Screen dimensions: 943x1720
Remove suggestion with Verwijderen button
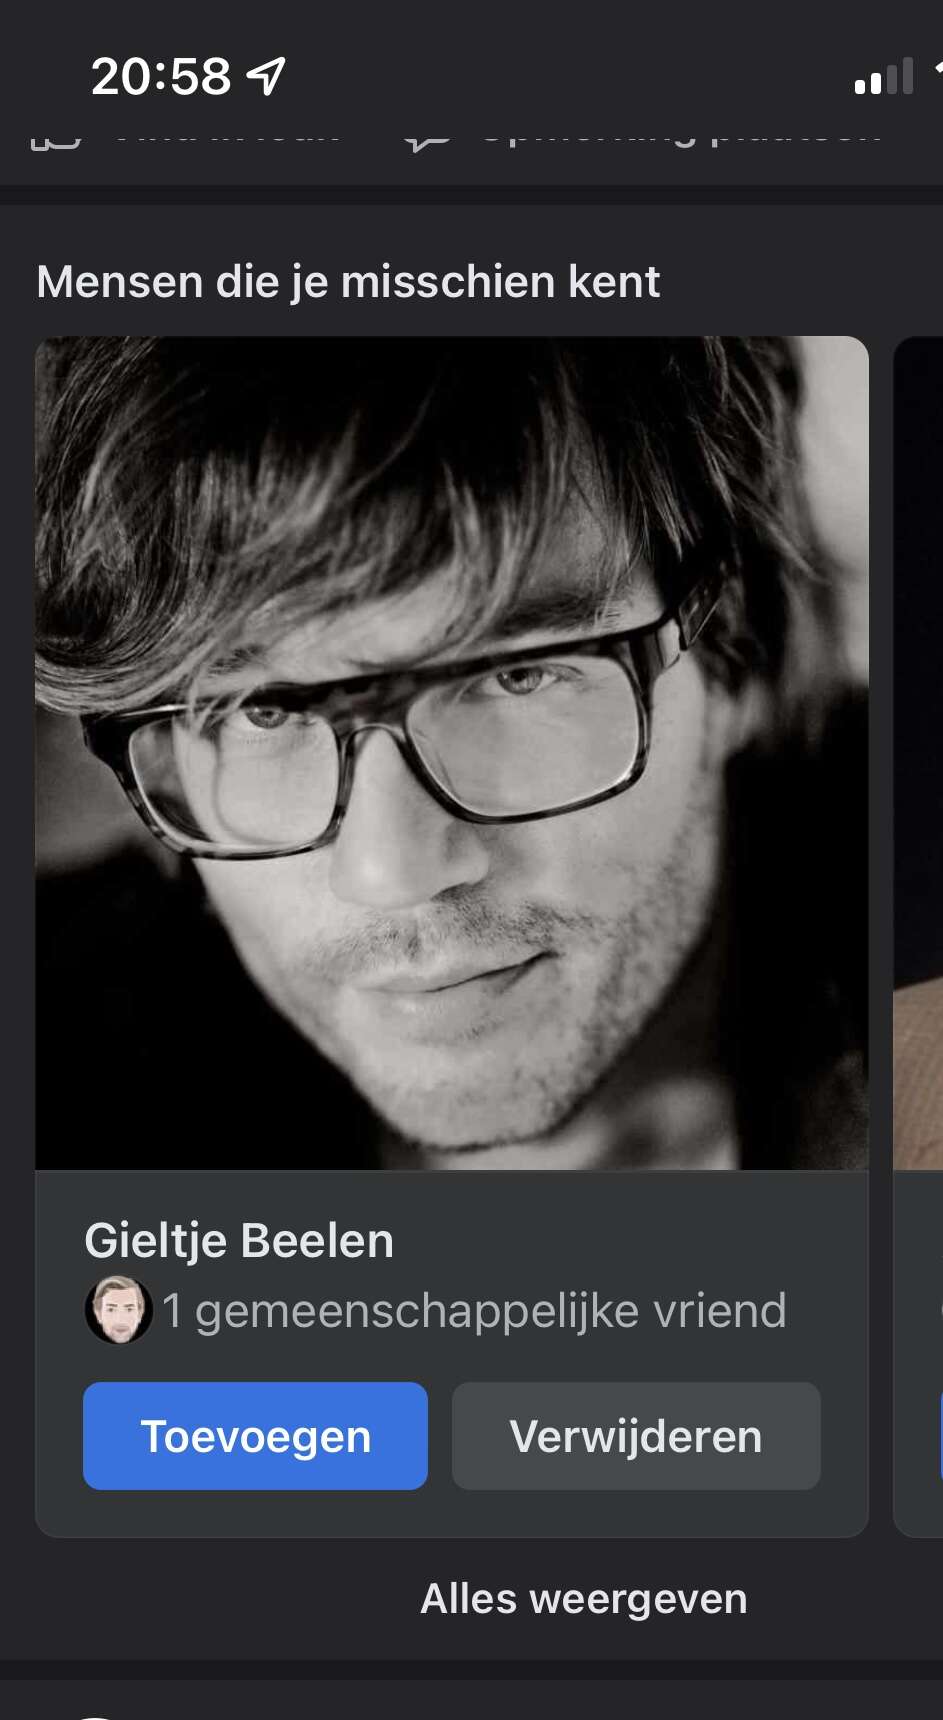[x=636, y=1436]
